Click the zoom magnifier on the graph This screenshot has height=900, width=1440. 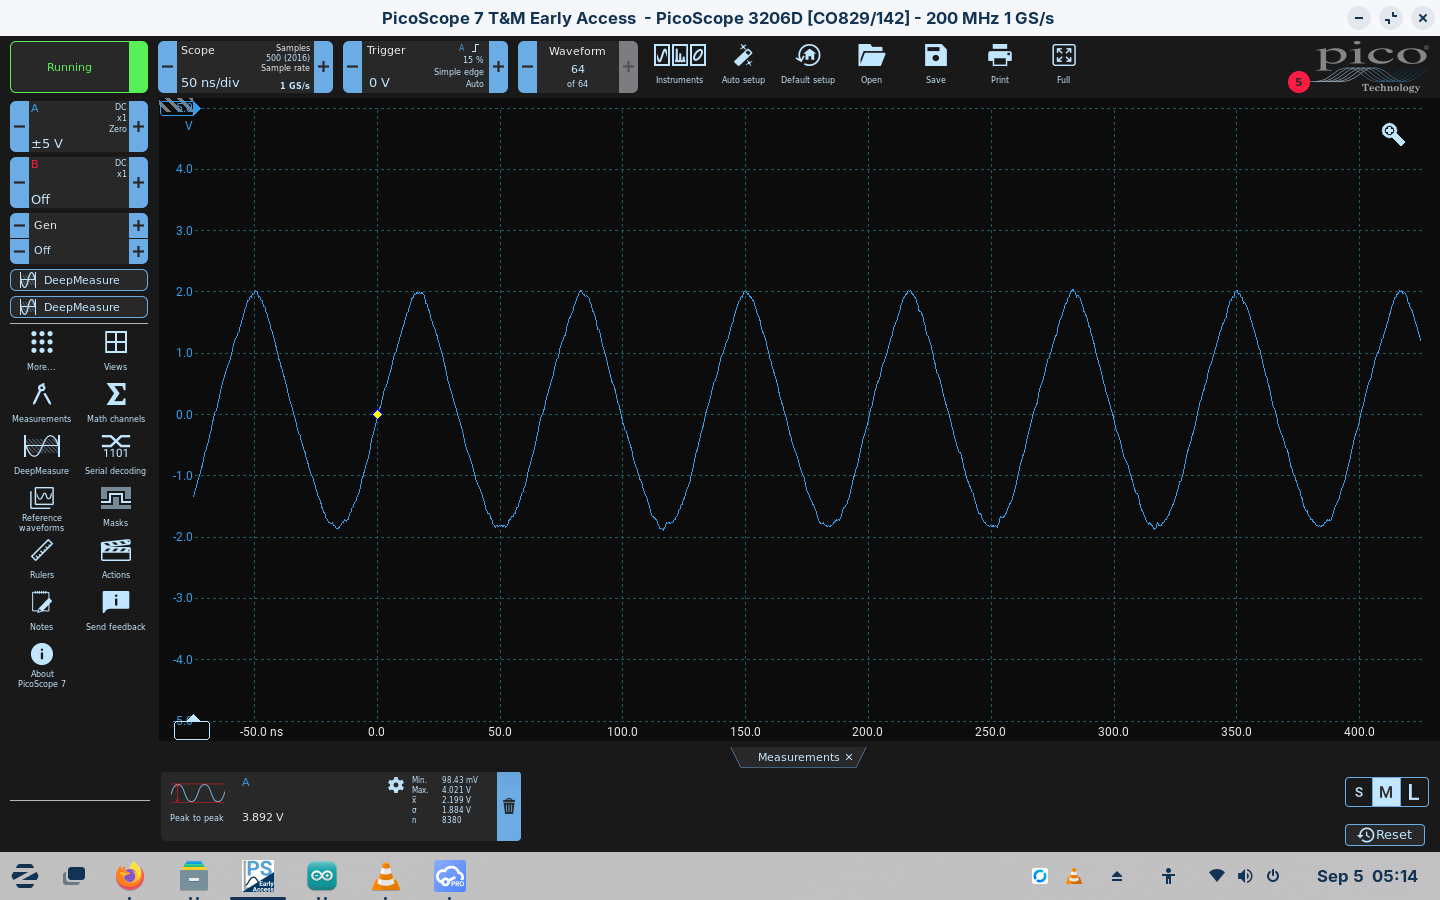click(1393, 134)
